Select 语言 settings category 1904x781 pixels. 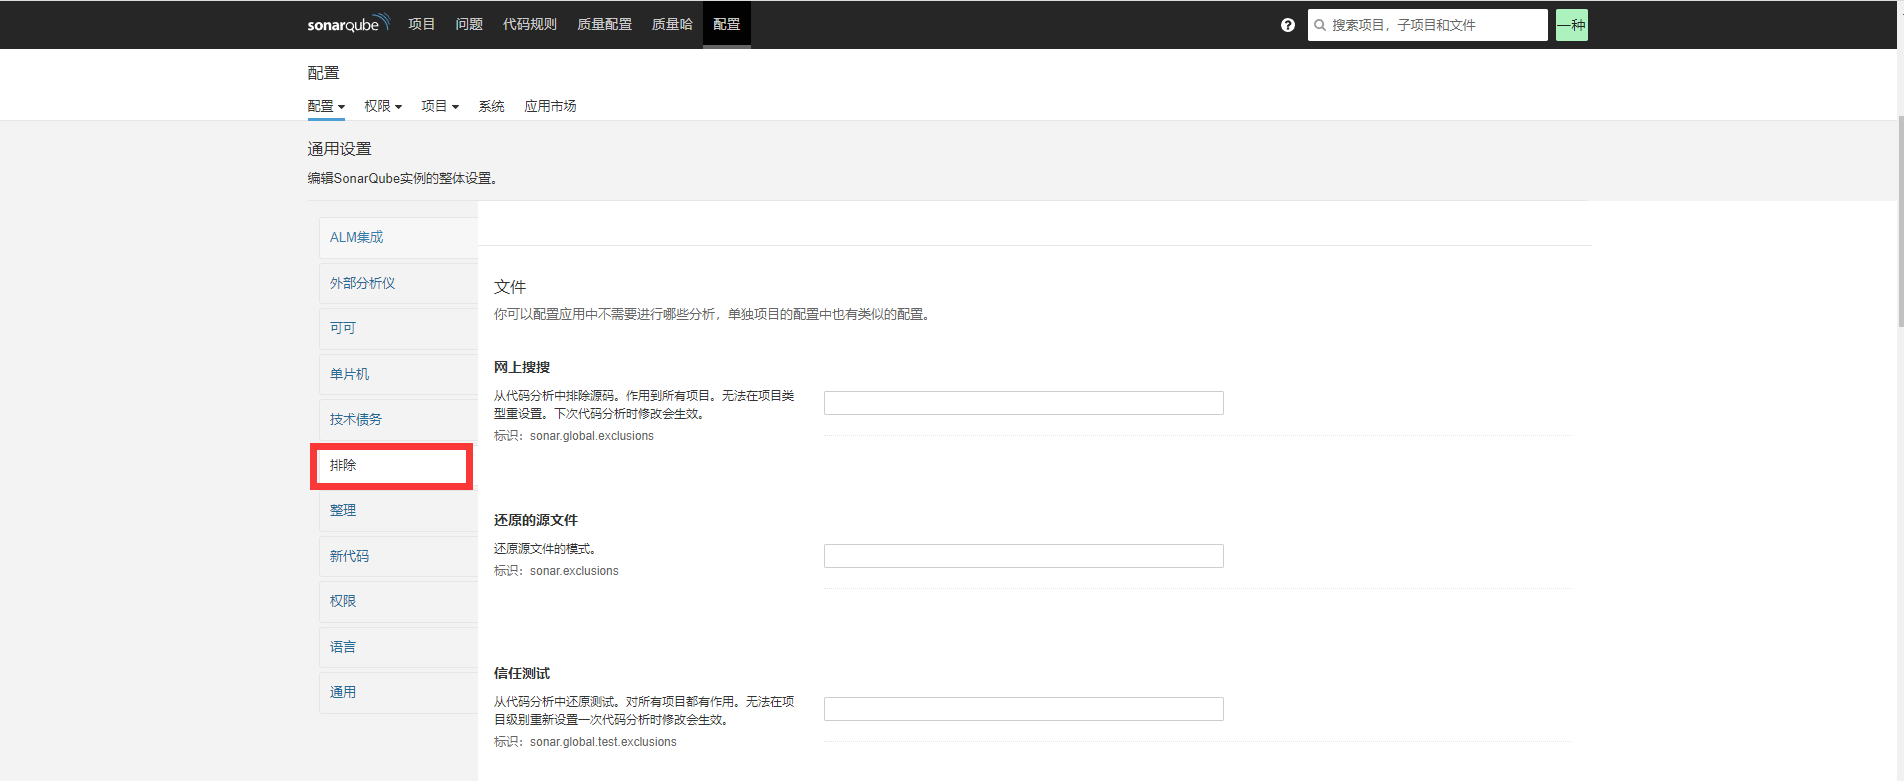398,647
